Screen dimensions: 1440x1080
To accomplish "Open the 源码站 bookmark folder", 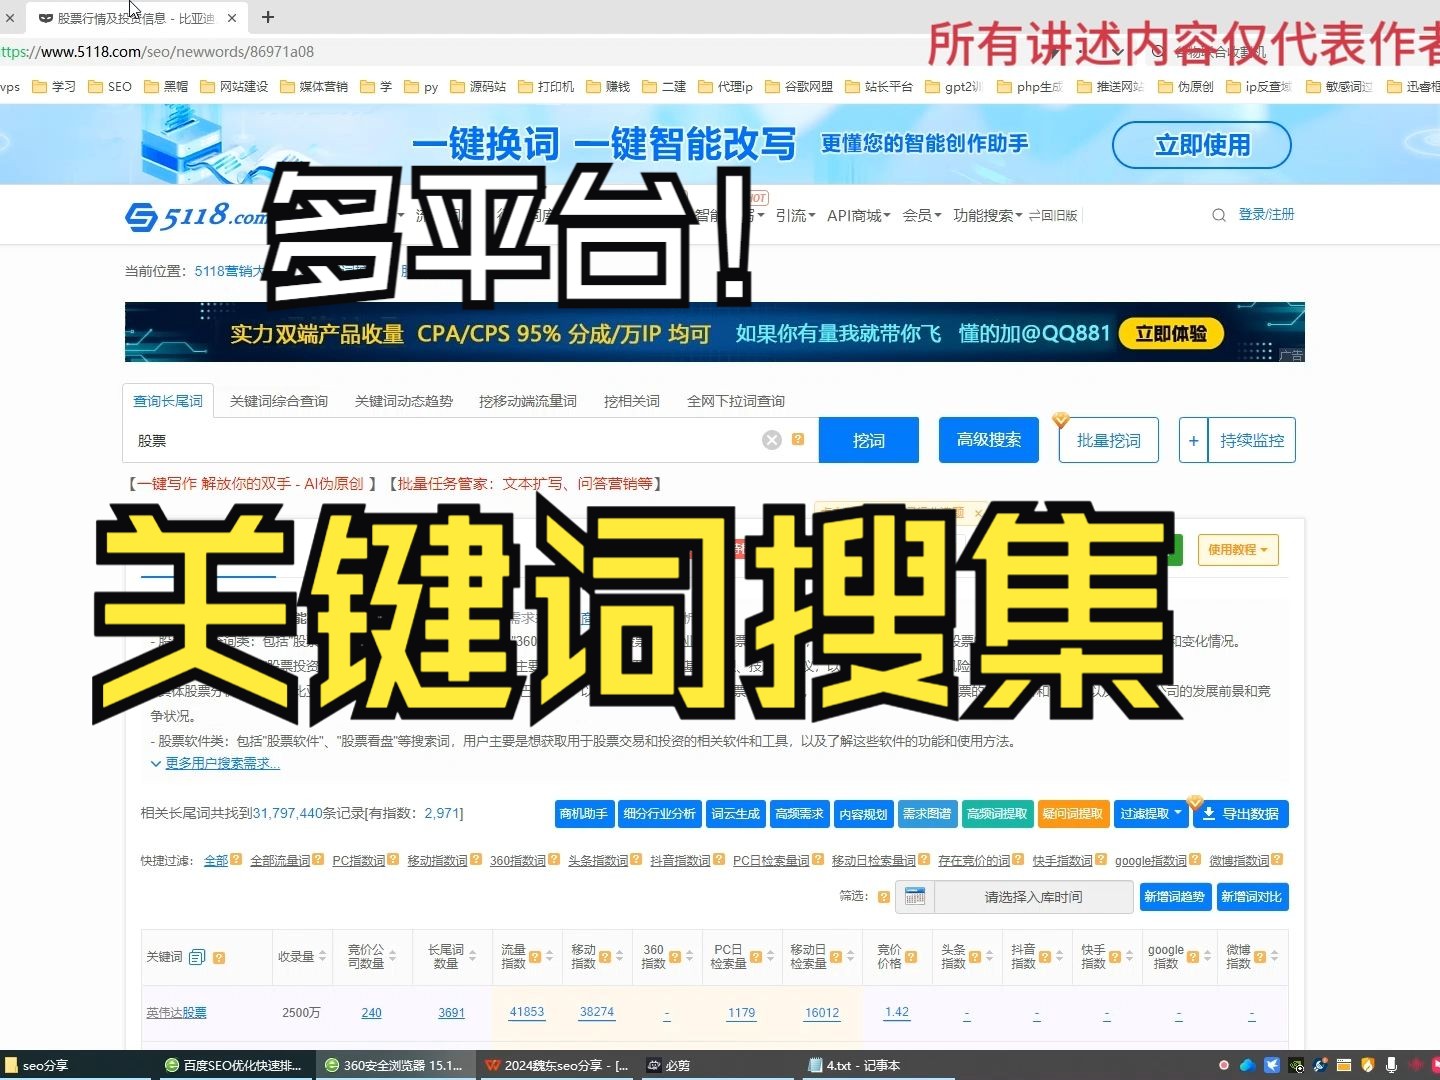I will 478,87.
